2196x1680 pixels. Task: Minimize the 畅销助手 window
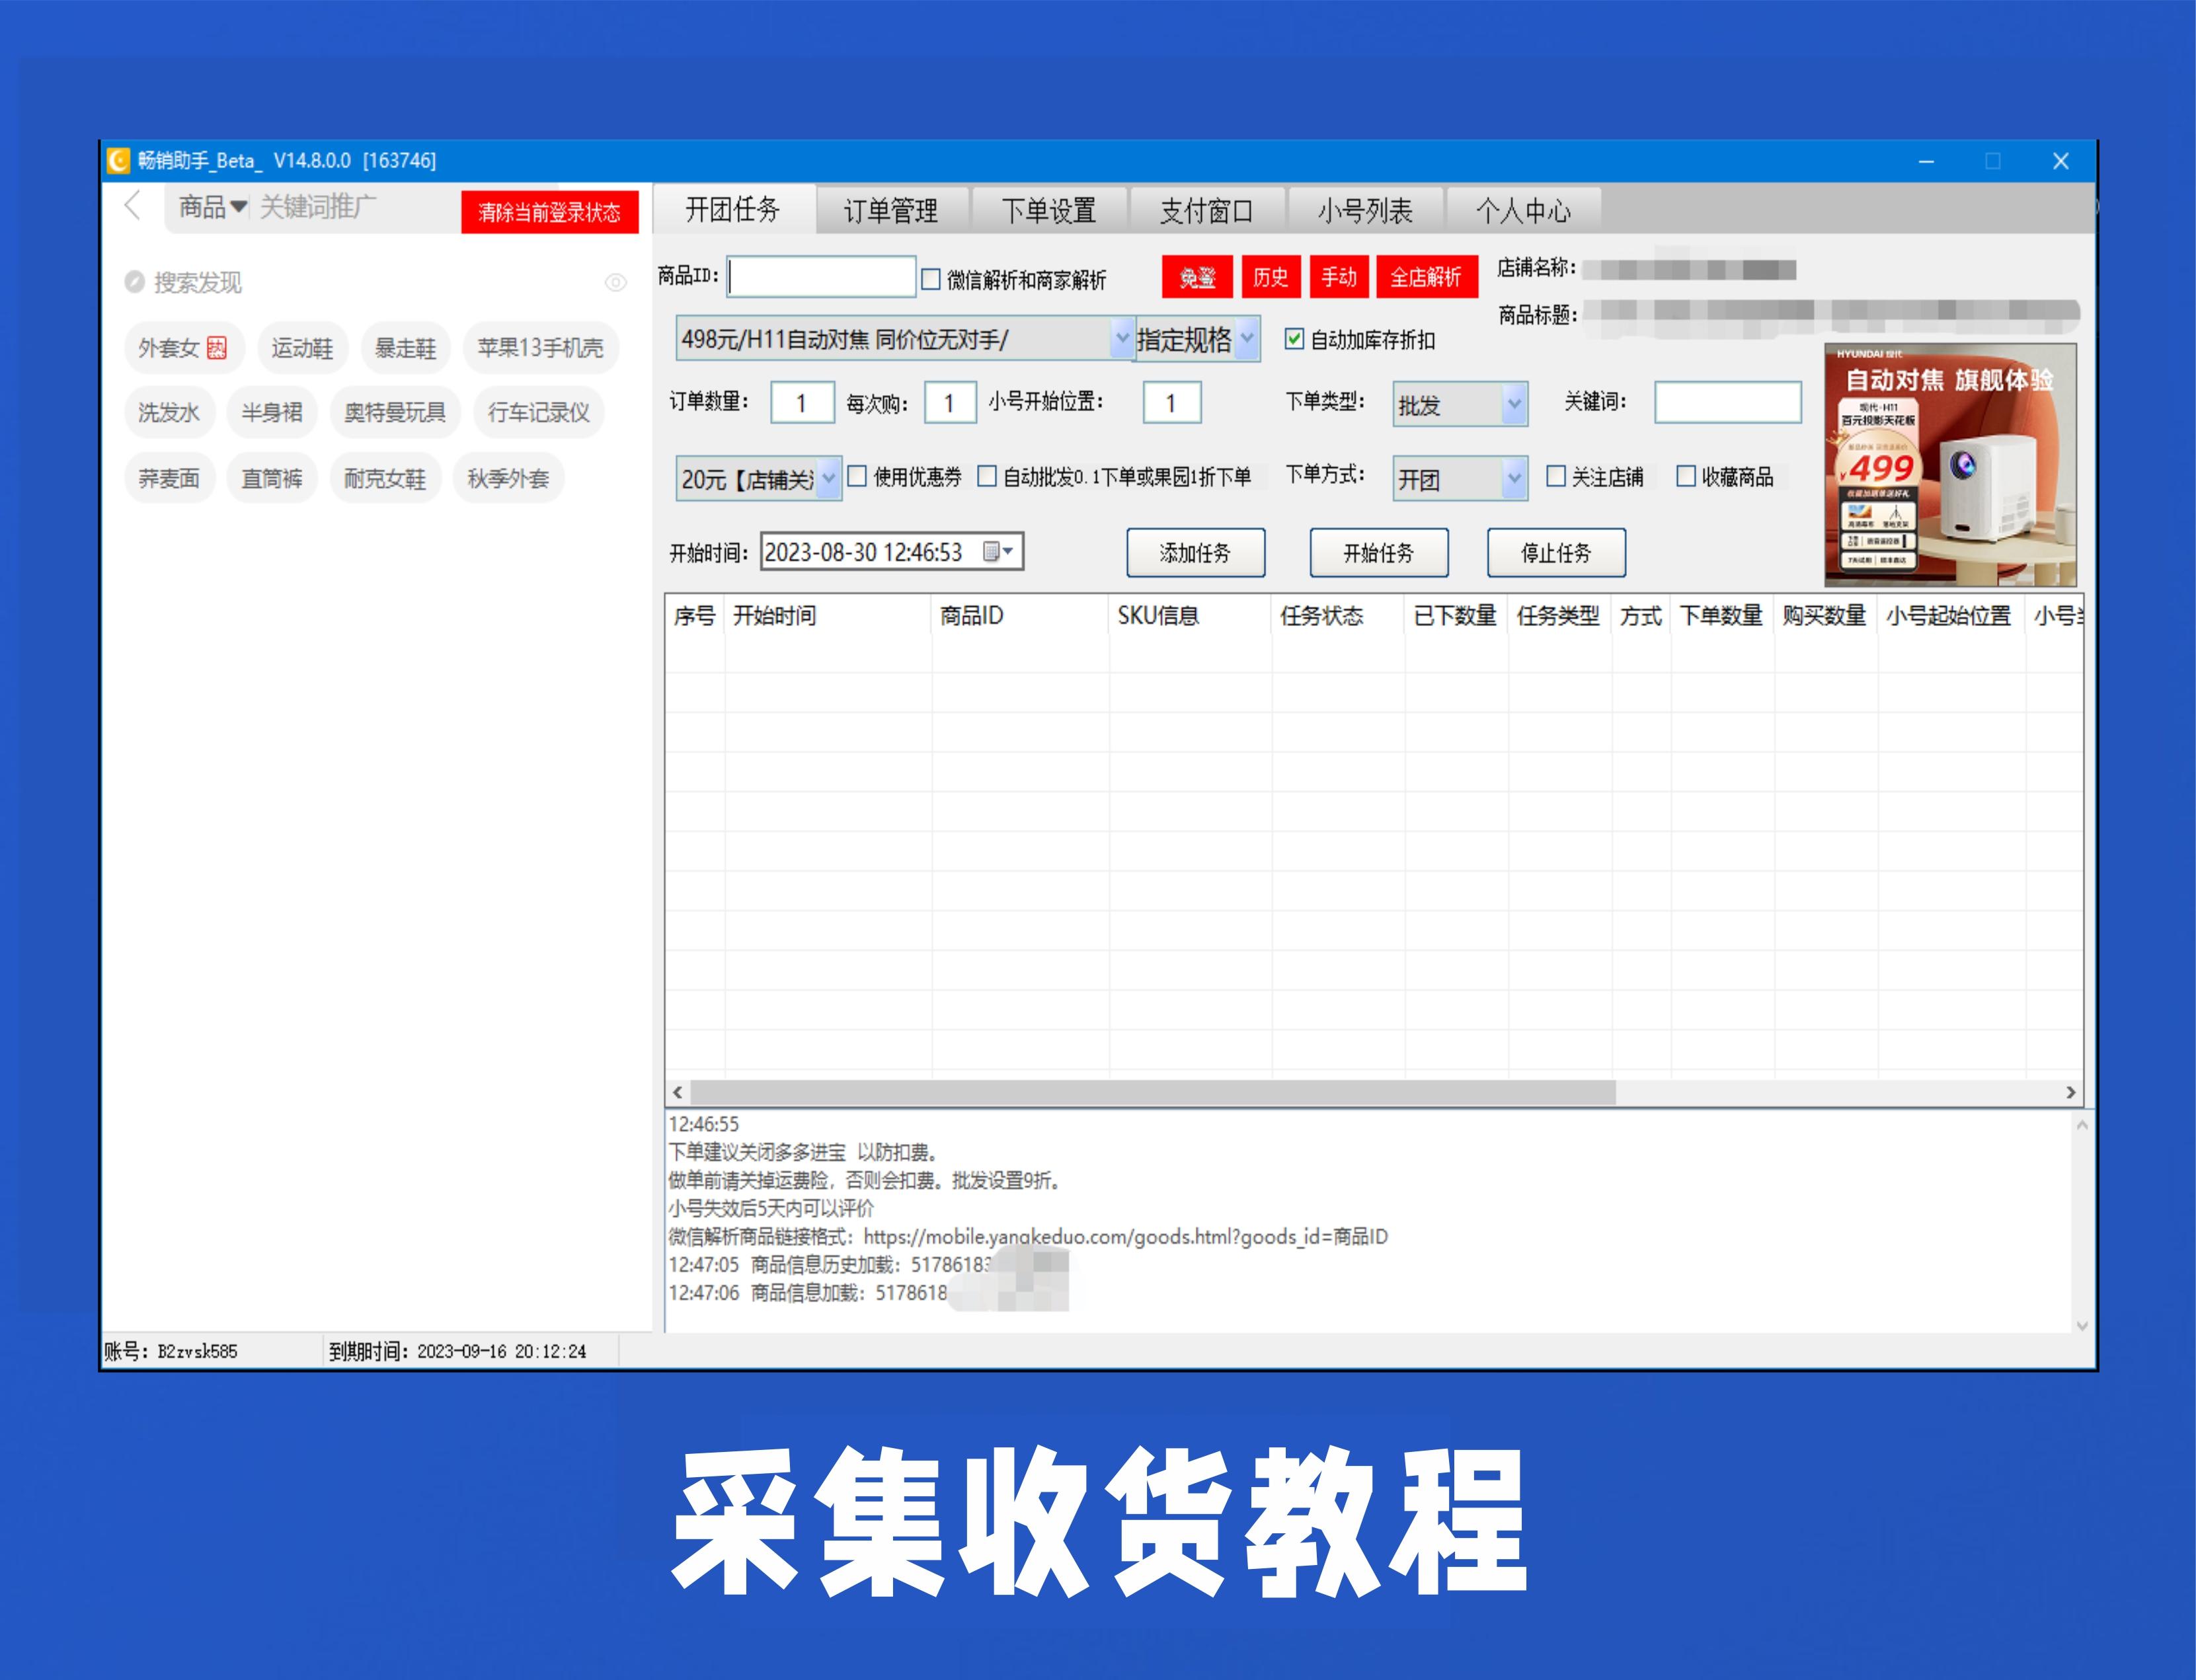[x=1926, y=161]
